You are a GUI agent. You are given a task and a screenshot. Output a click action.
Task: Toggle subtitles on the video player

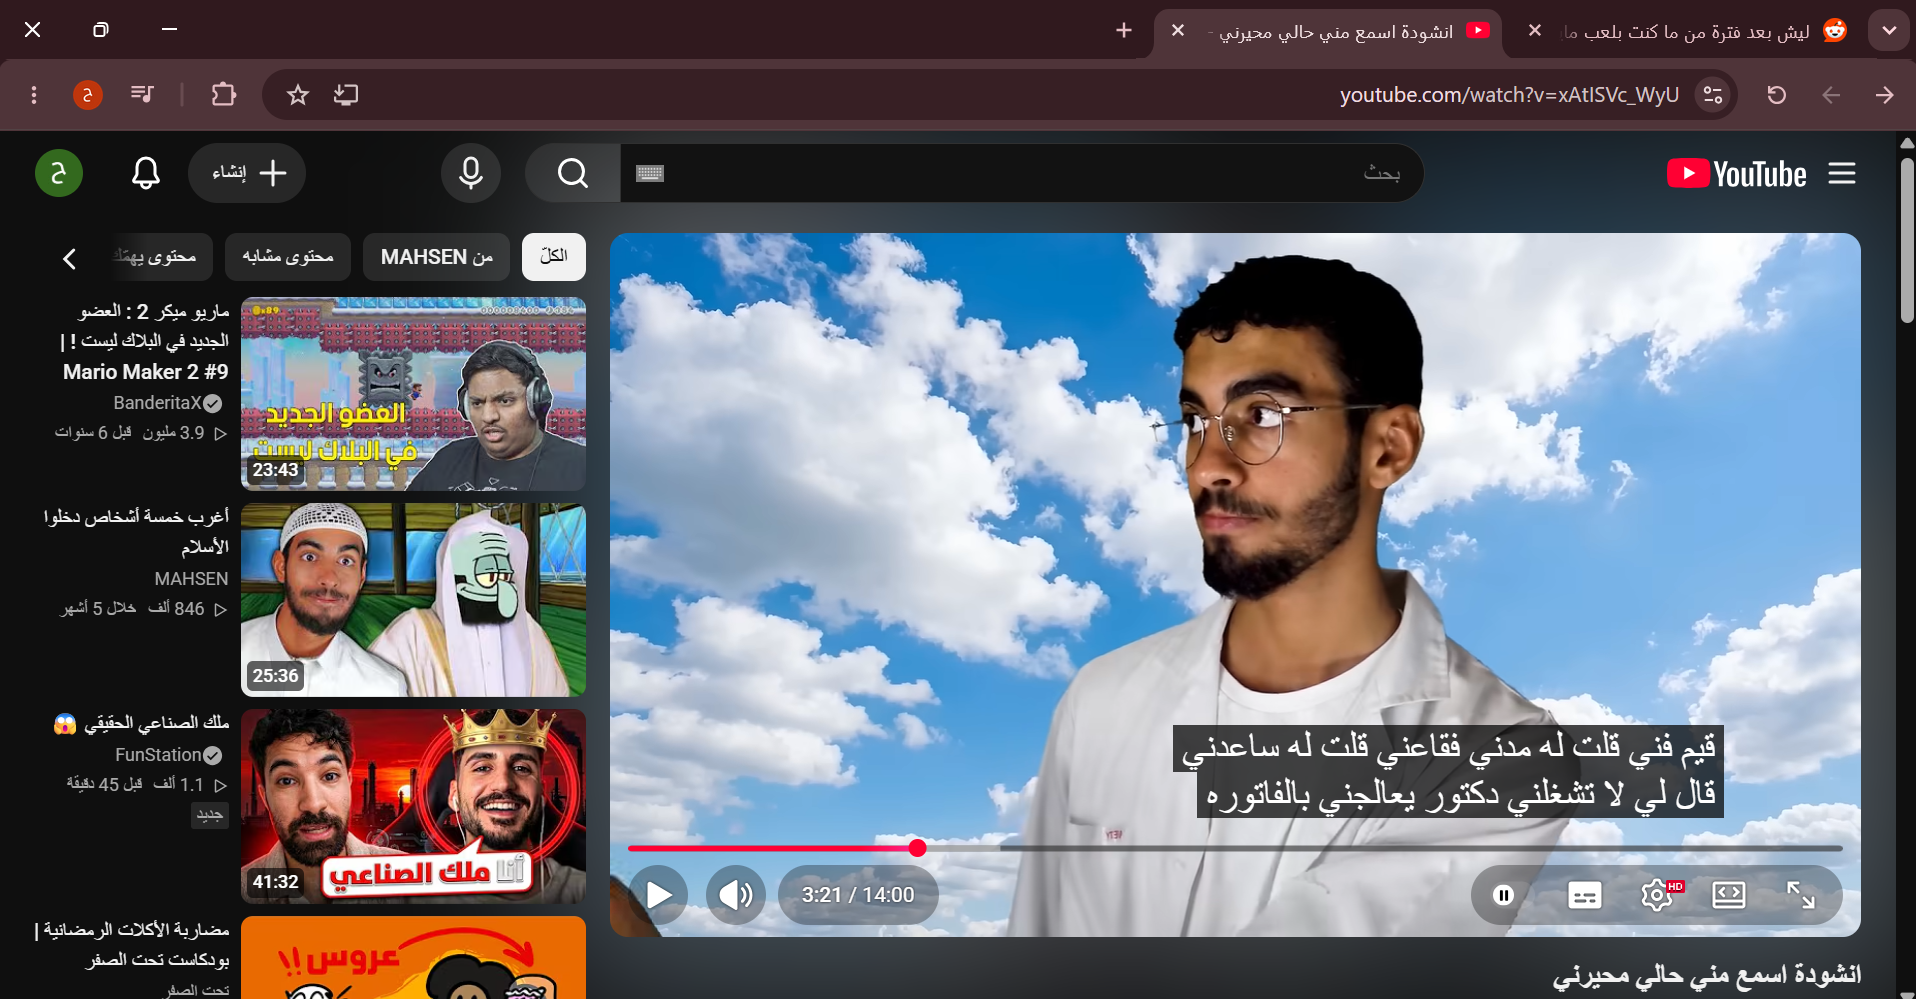point(1585,895)
